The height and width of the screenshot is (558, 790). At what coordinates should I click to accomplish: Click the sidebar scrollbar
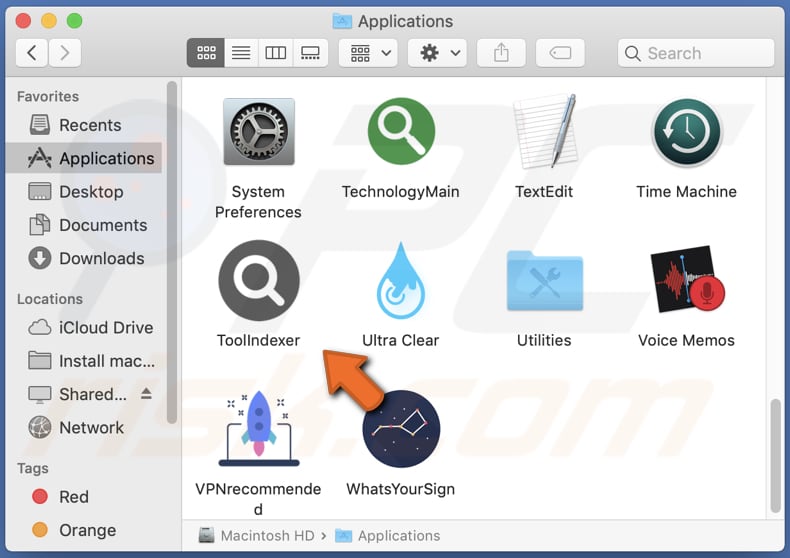[172, 253]
